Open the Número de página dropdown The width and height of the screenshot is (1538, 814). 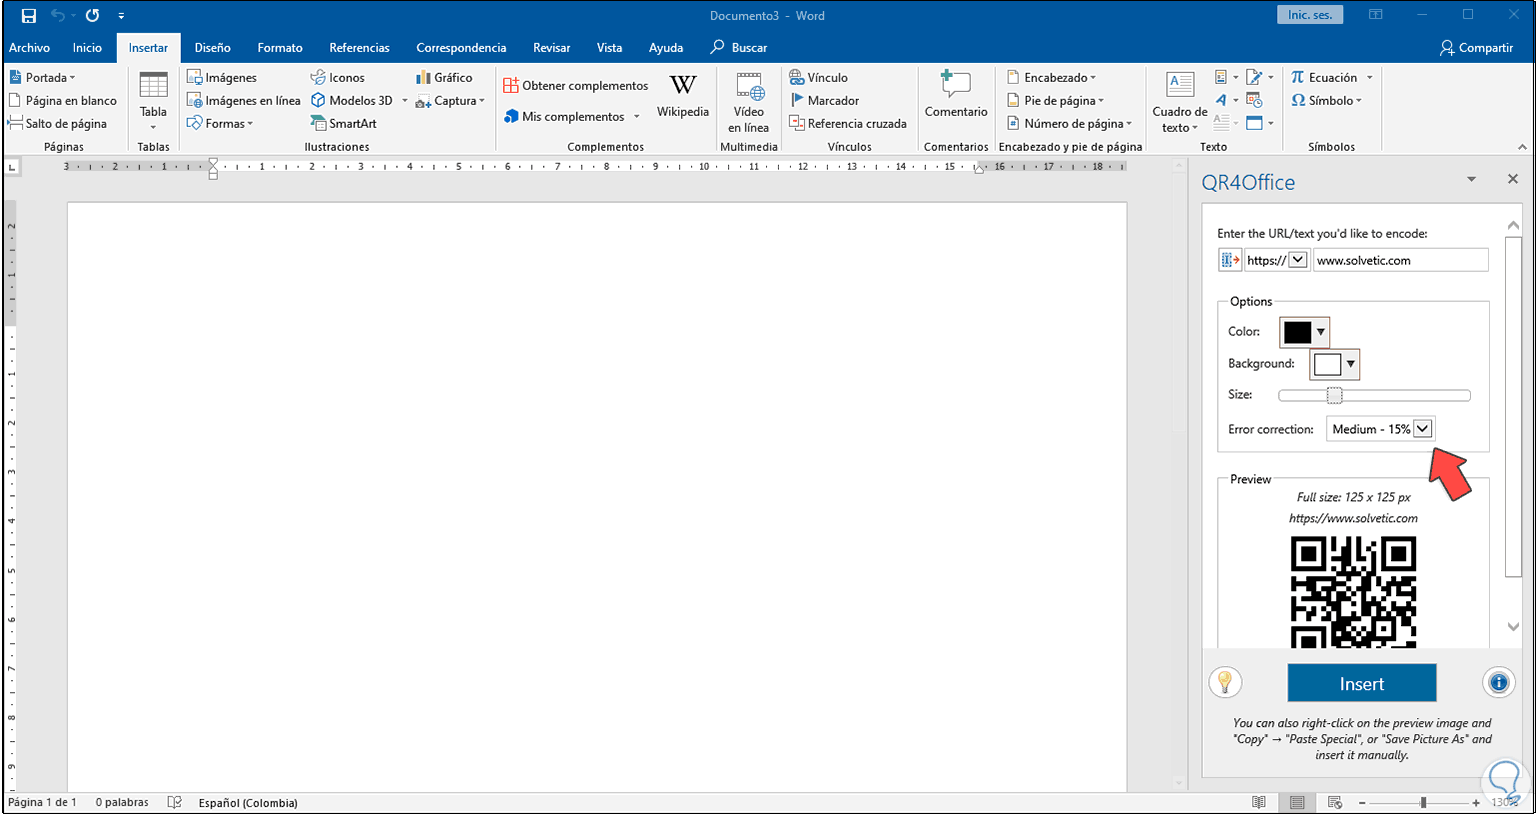(1069, 123)
